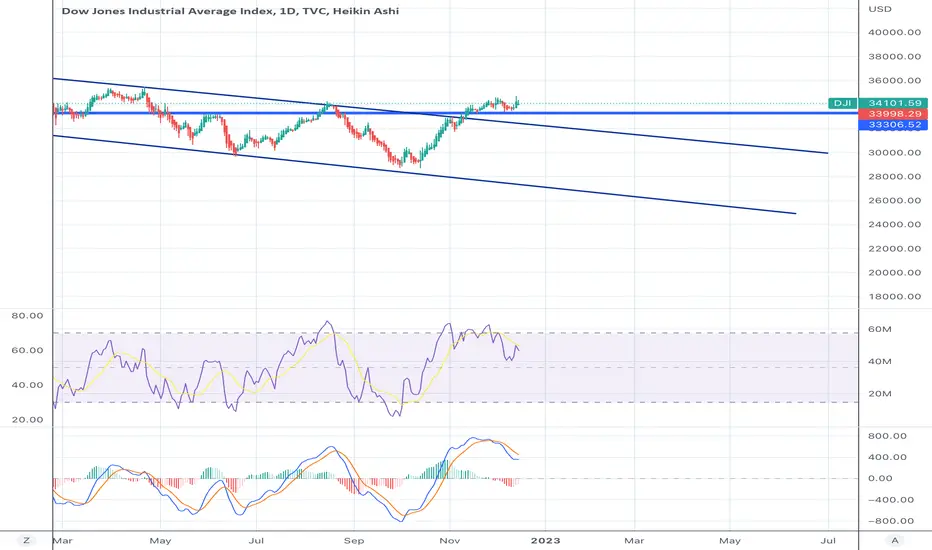
Task: Click the Z button on the time axis
Action: 26,540
